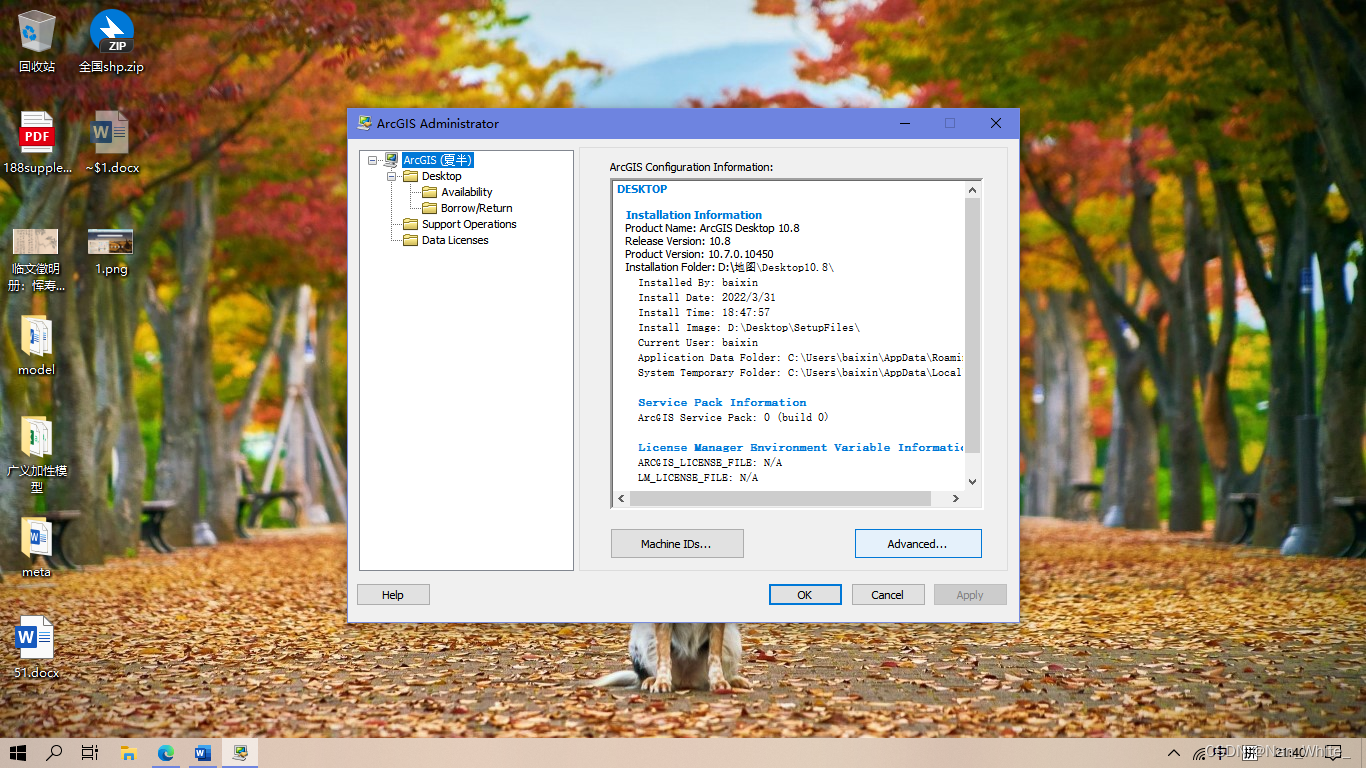
Task: Click the 'Install Date: 2022/3/31' line
Action: pyautogui.click(x=706, y=298)
